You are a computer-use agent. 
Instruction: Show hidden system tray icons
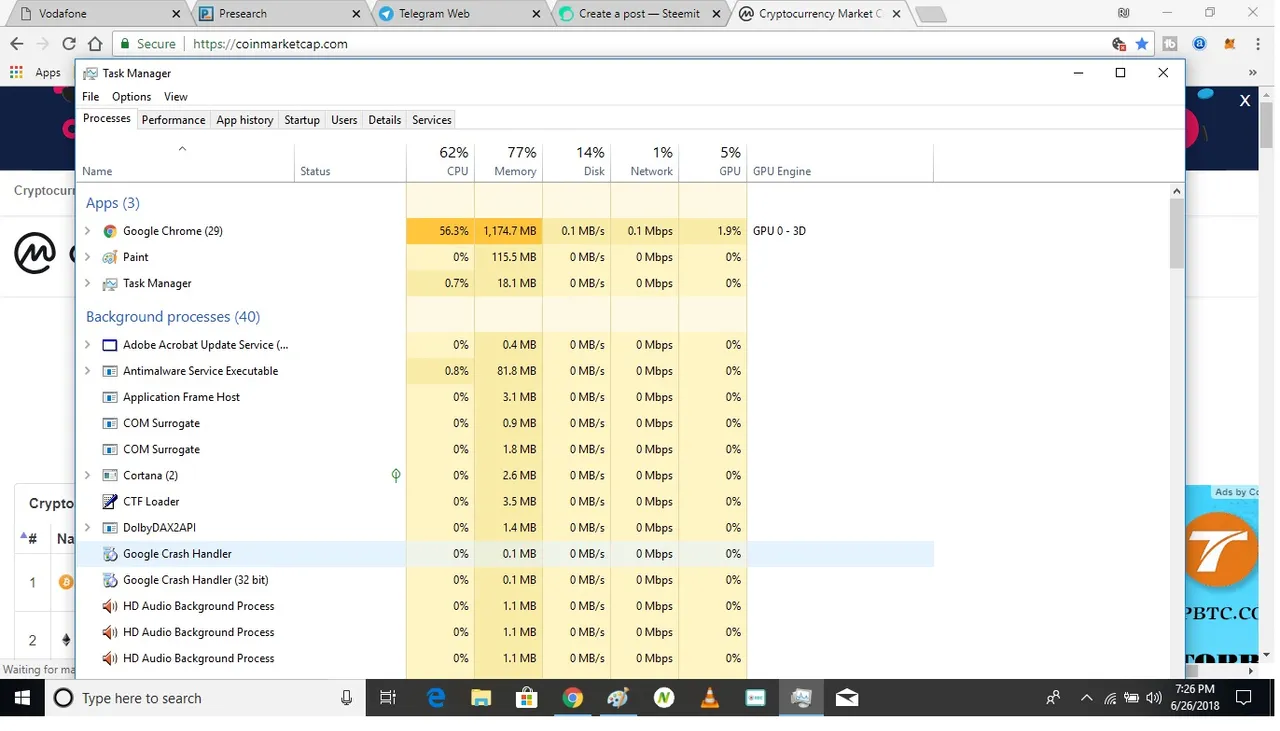(1086, 698)
